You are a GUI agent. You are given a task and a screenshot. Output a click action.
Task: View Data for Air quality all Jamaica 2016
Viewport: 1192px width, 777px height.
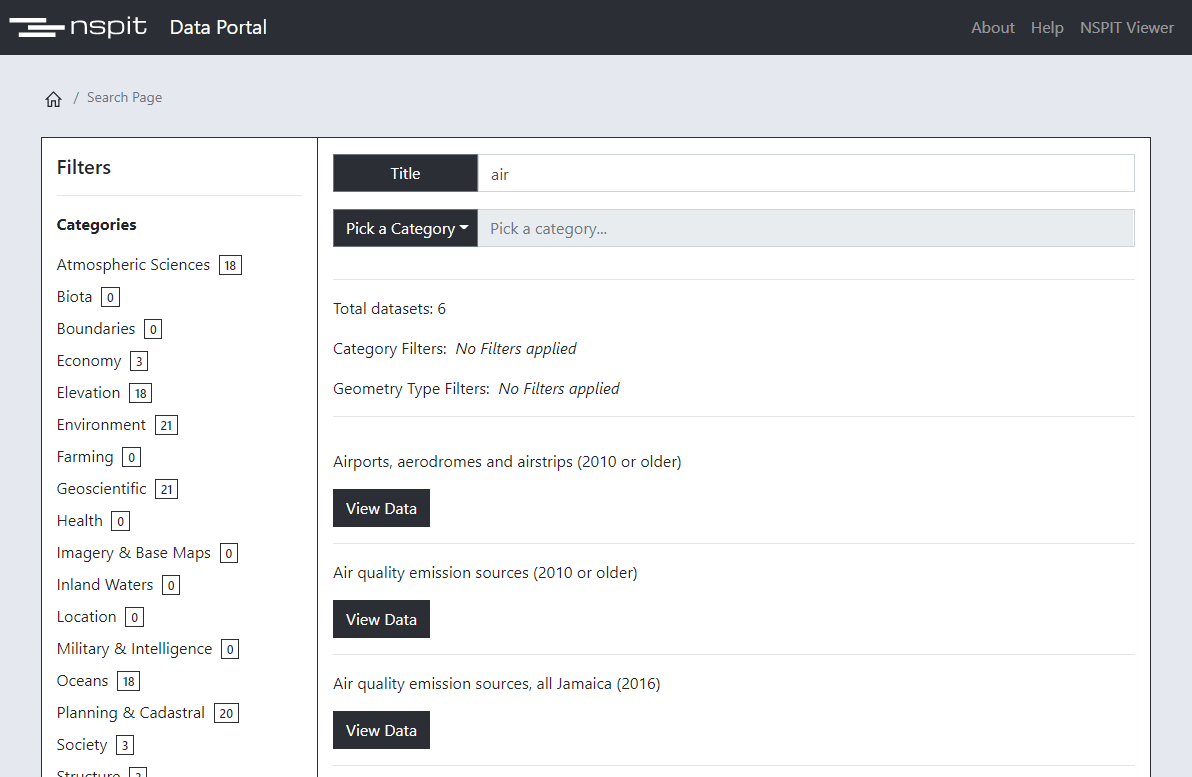coord(381,730)
